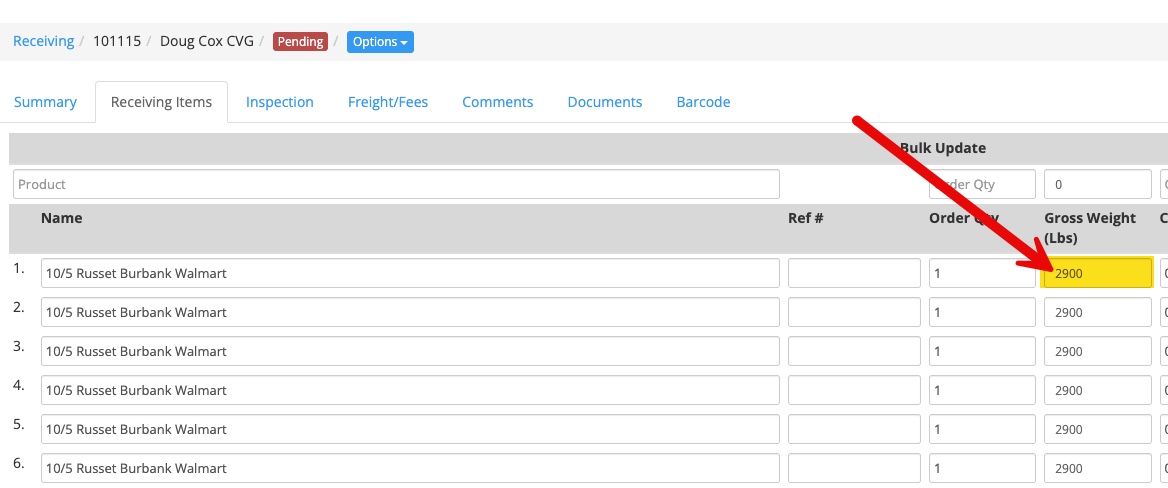Click the Pending status badge
Viewport: 1168px width, 488px height.
point(300,42)
